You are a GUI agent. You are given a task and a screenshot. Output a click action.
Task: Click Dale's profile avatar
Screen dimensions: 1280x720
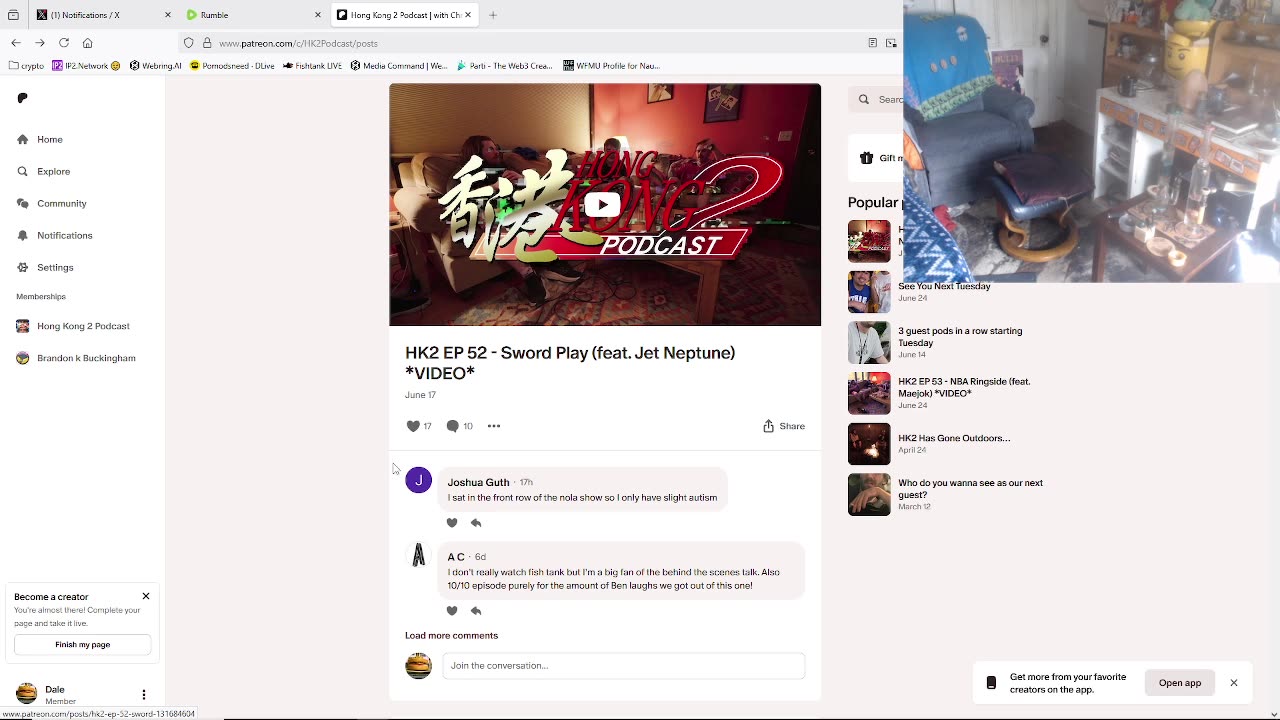(27, 693)
